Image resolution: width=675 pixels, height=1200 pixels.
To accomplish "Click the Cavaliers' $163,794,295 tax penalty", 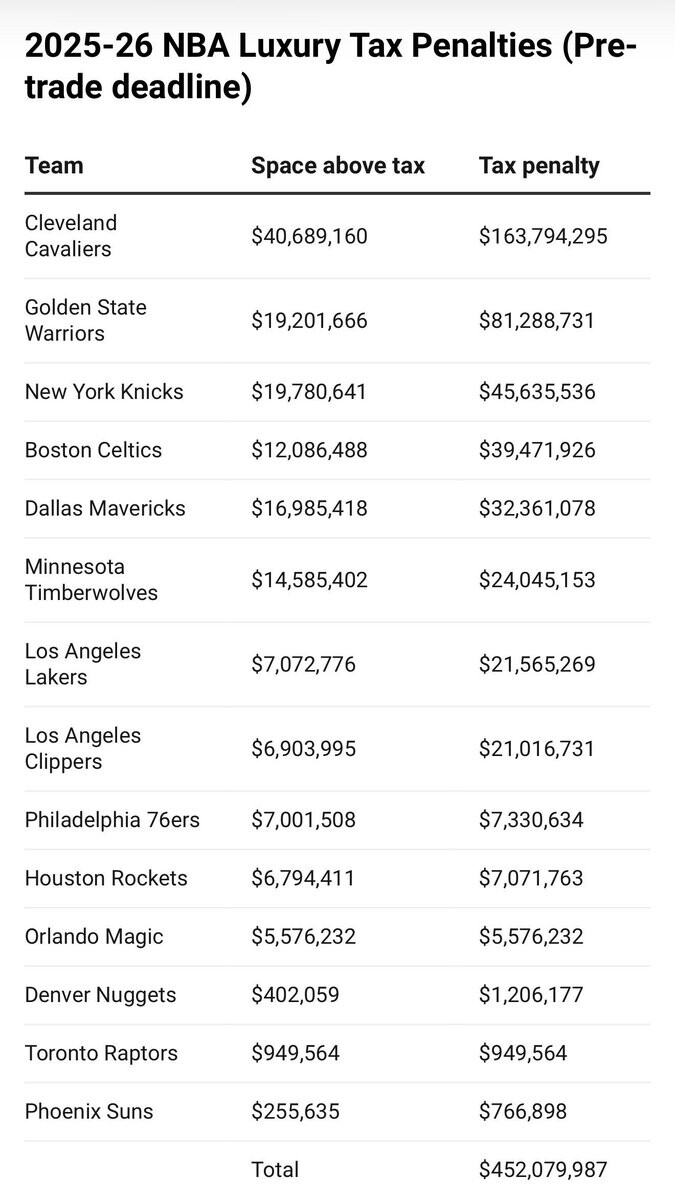I will pos(543,237).
